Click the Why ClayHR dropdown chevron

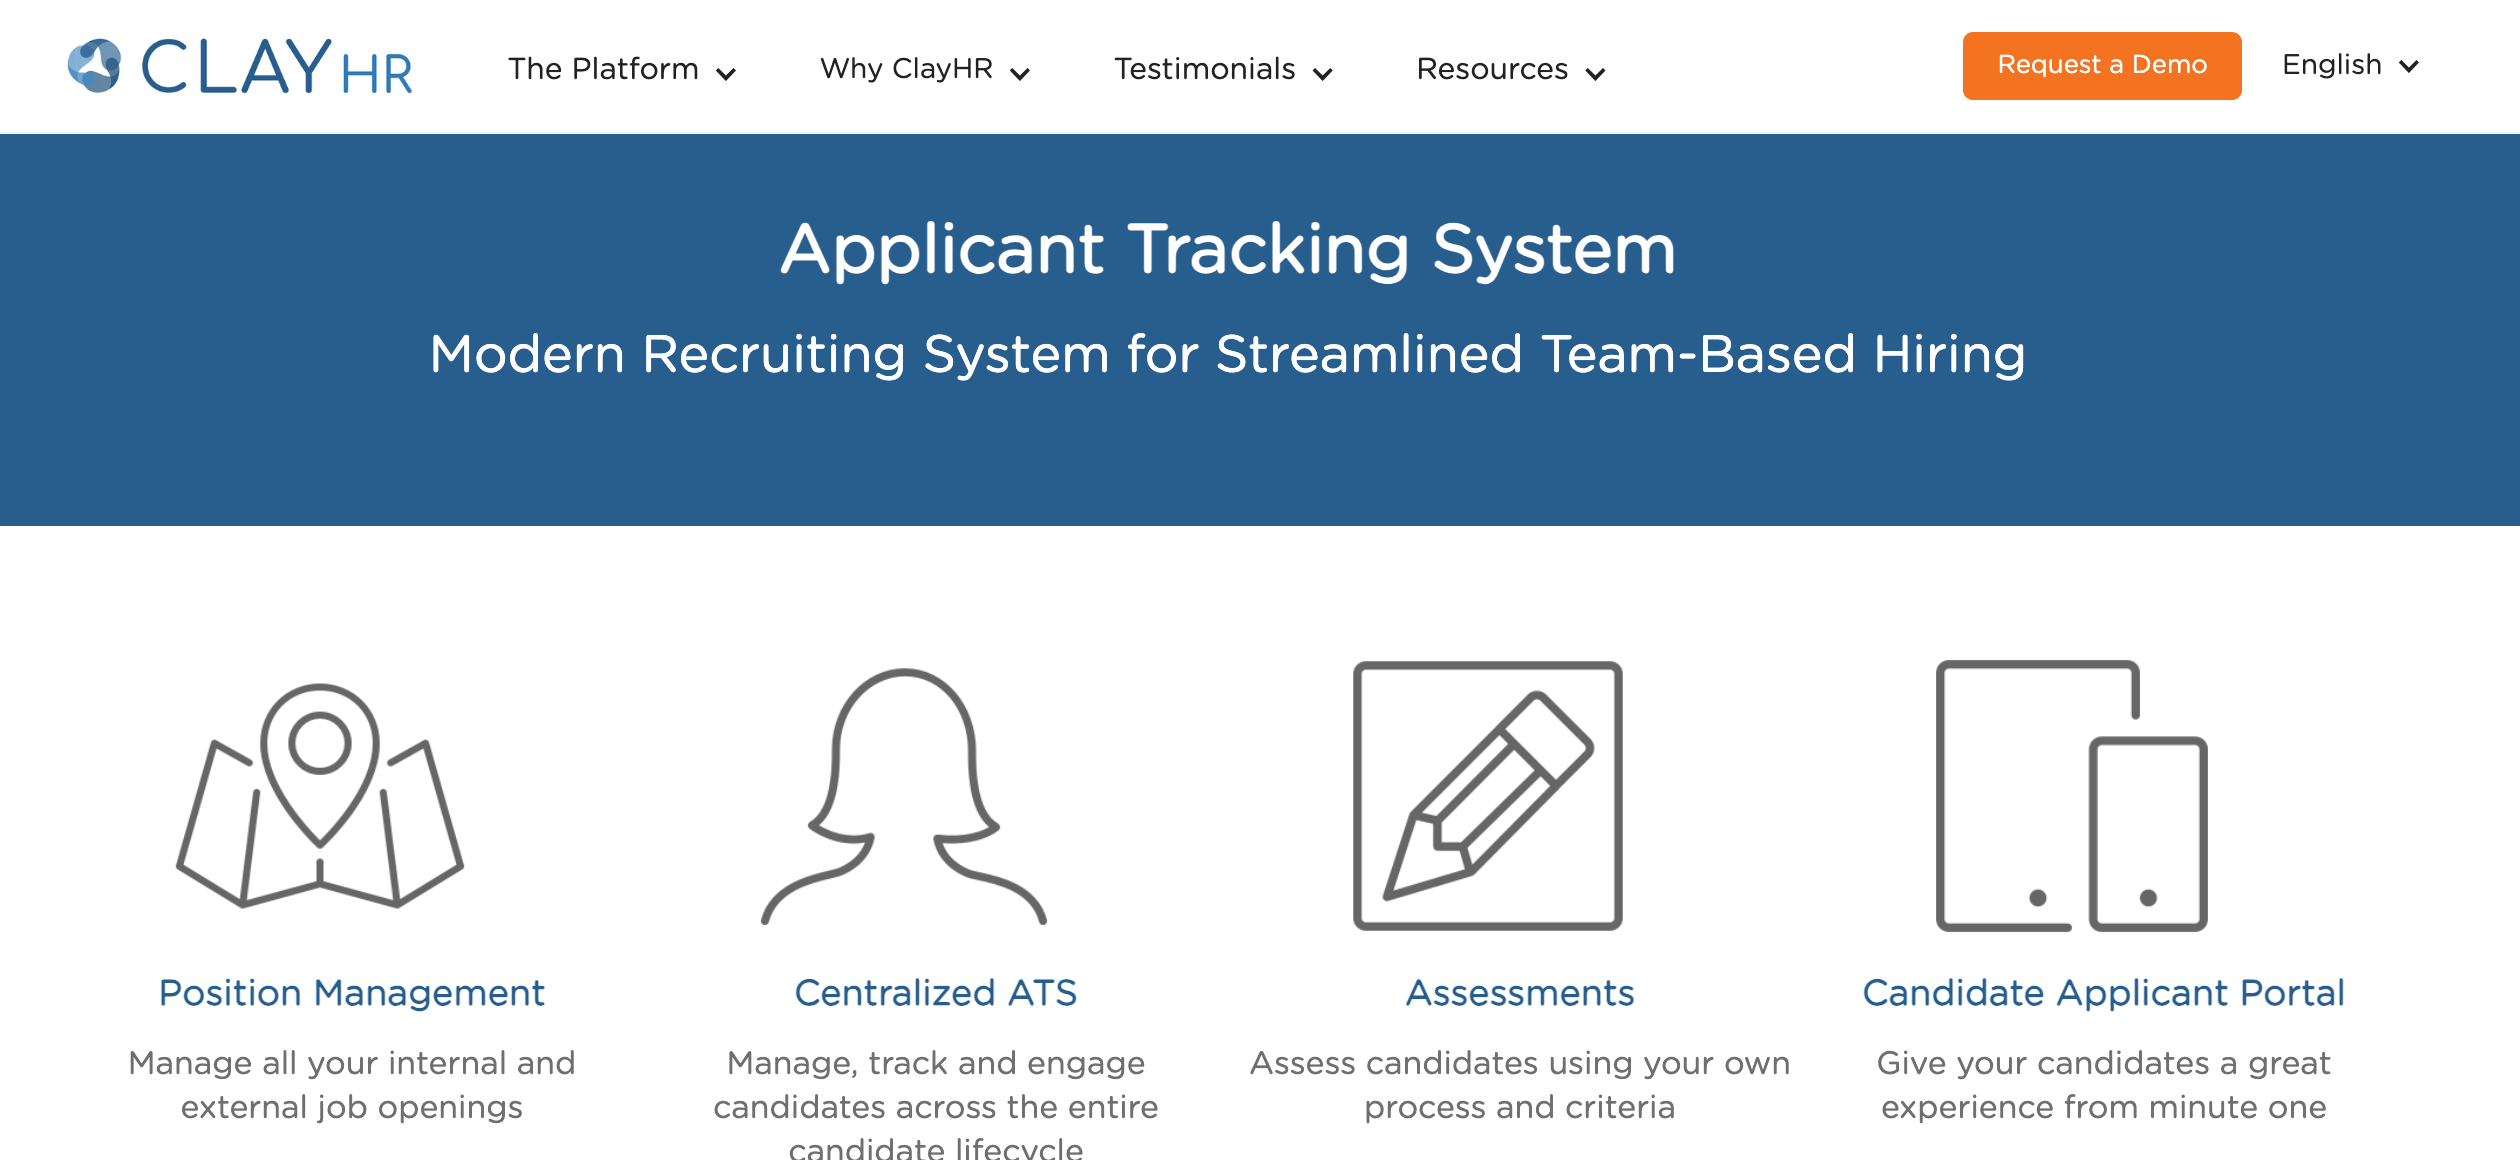pyautogui.click(x=1020, y=72)
